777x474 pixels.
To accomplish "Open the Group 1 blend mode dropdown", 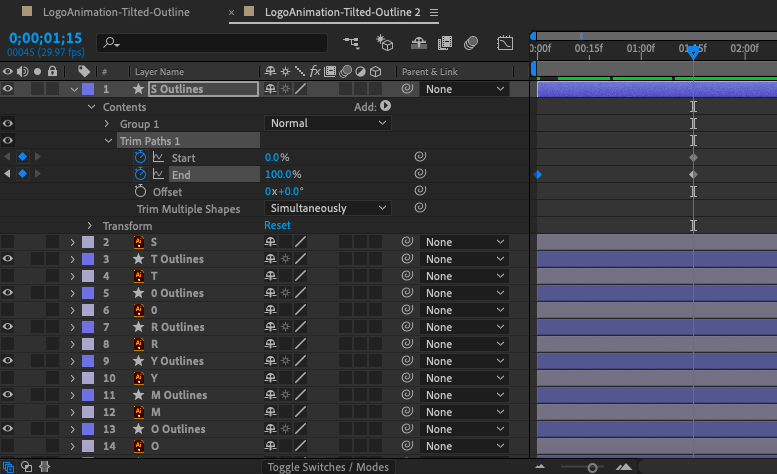I will 327,123.
